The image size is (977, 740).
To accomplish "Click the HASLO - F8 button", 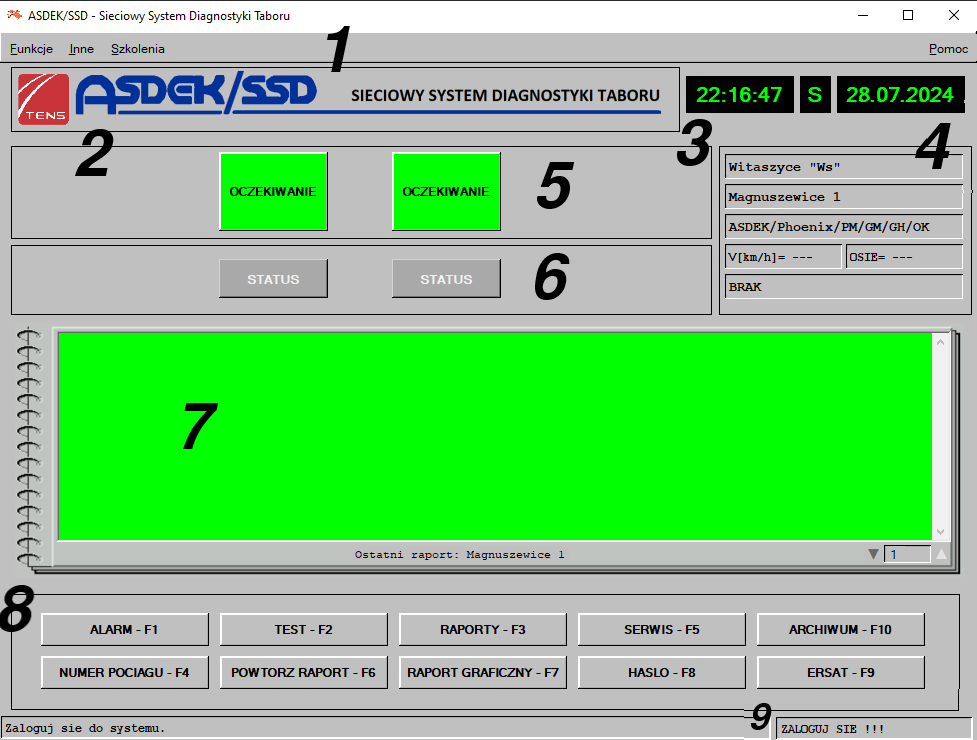I will pos(662,672).
